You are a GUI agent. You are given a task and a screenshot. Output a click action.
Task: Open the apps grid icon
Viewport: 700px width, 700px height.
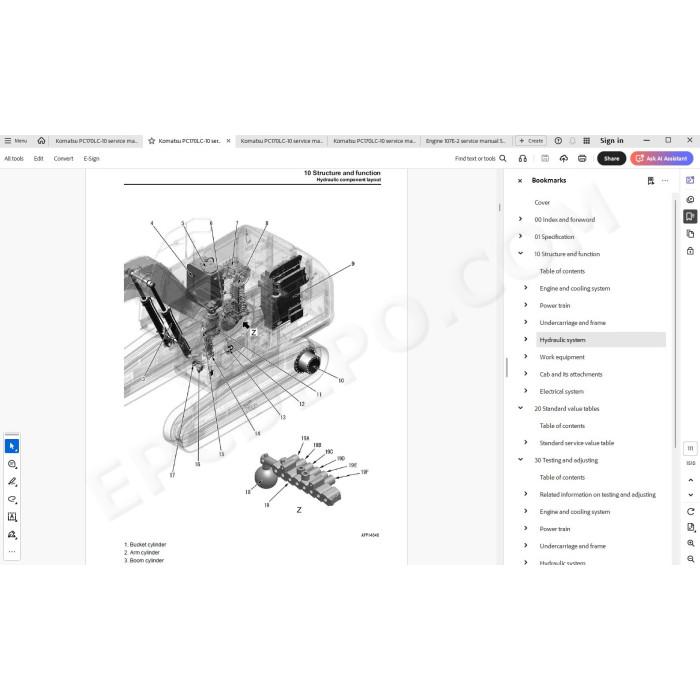[587, 141]
